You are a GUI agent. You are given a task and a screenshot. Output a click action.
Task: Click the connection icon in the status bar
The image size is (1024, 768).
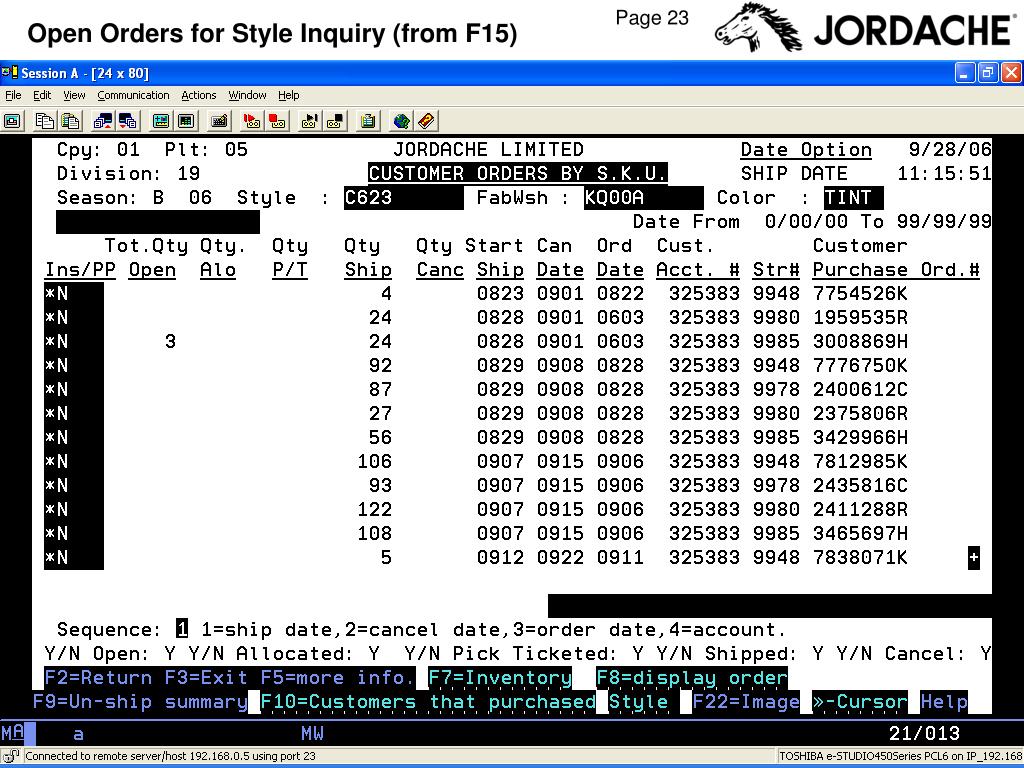click(11, 756)
